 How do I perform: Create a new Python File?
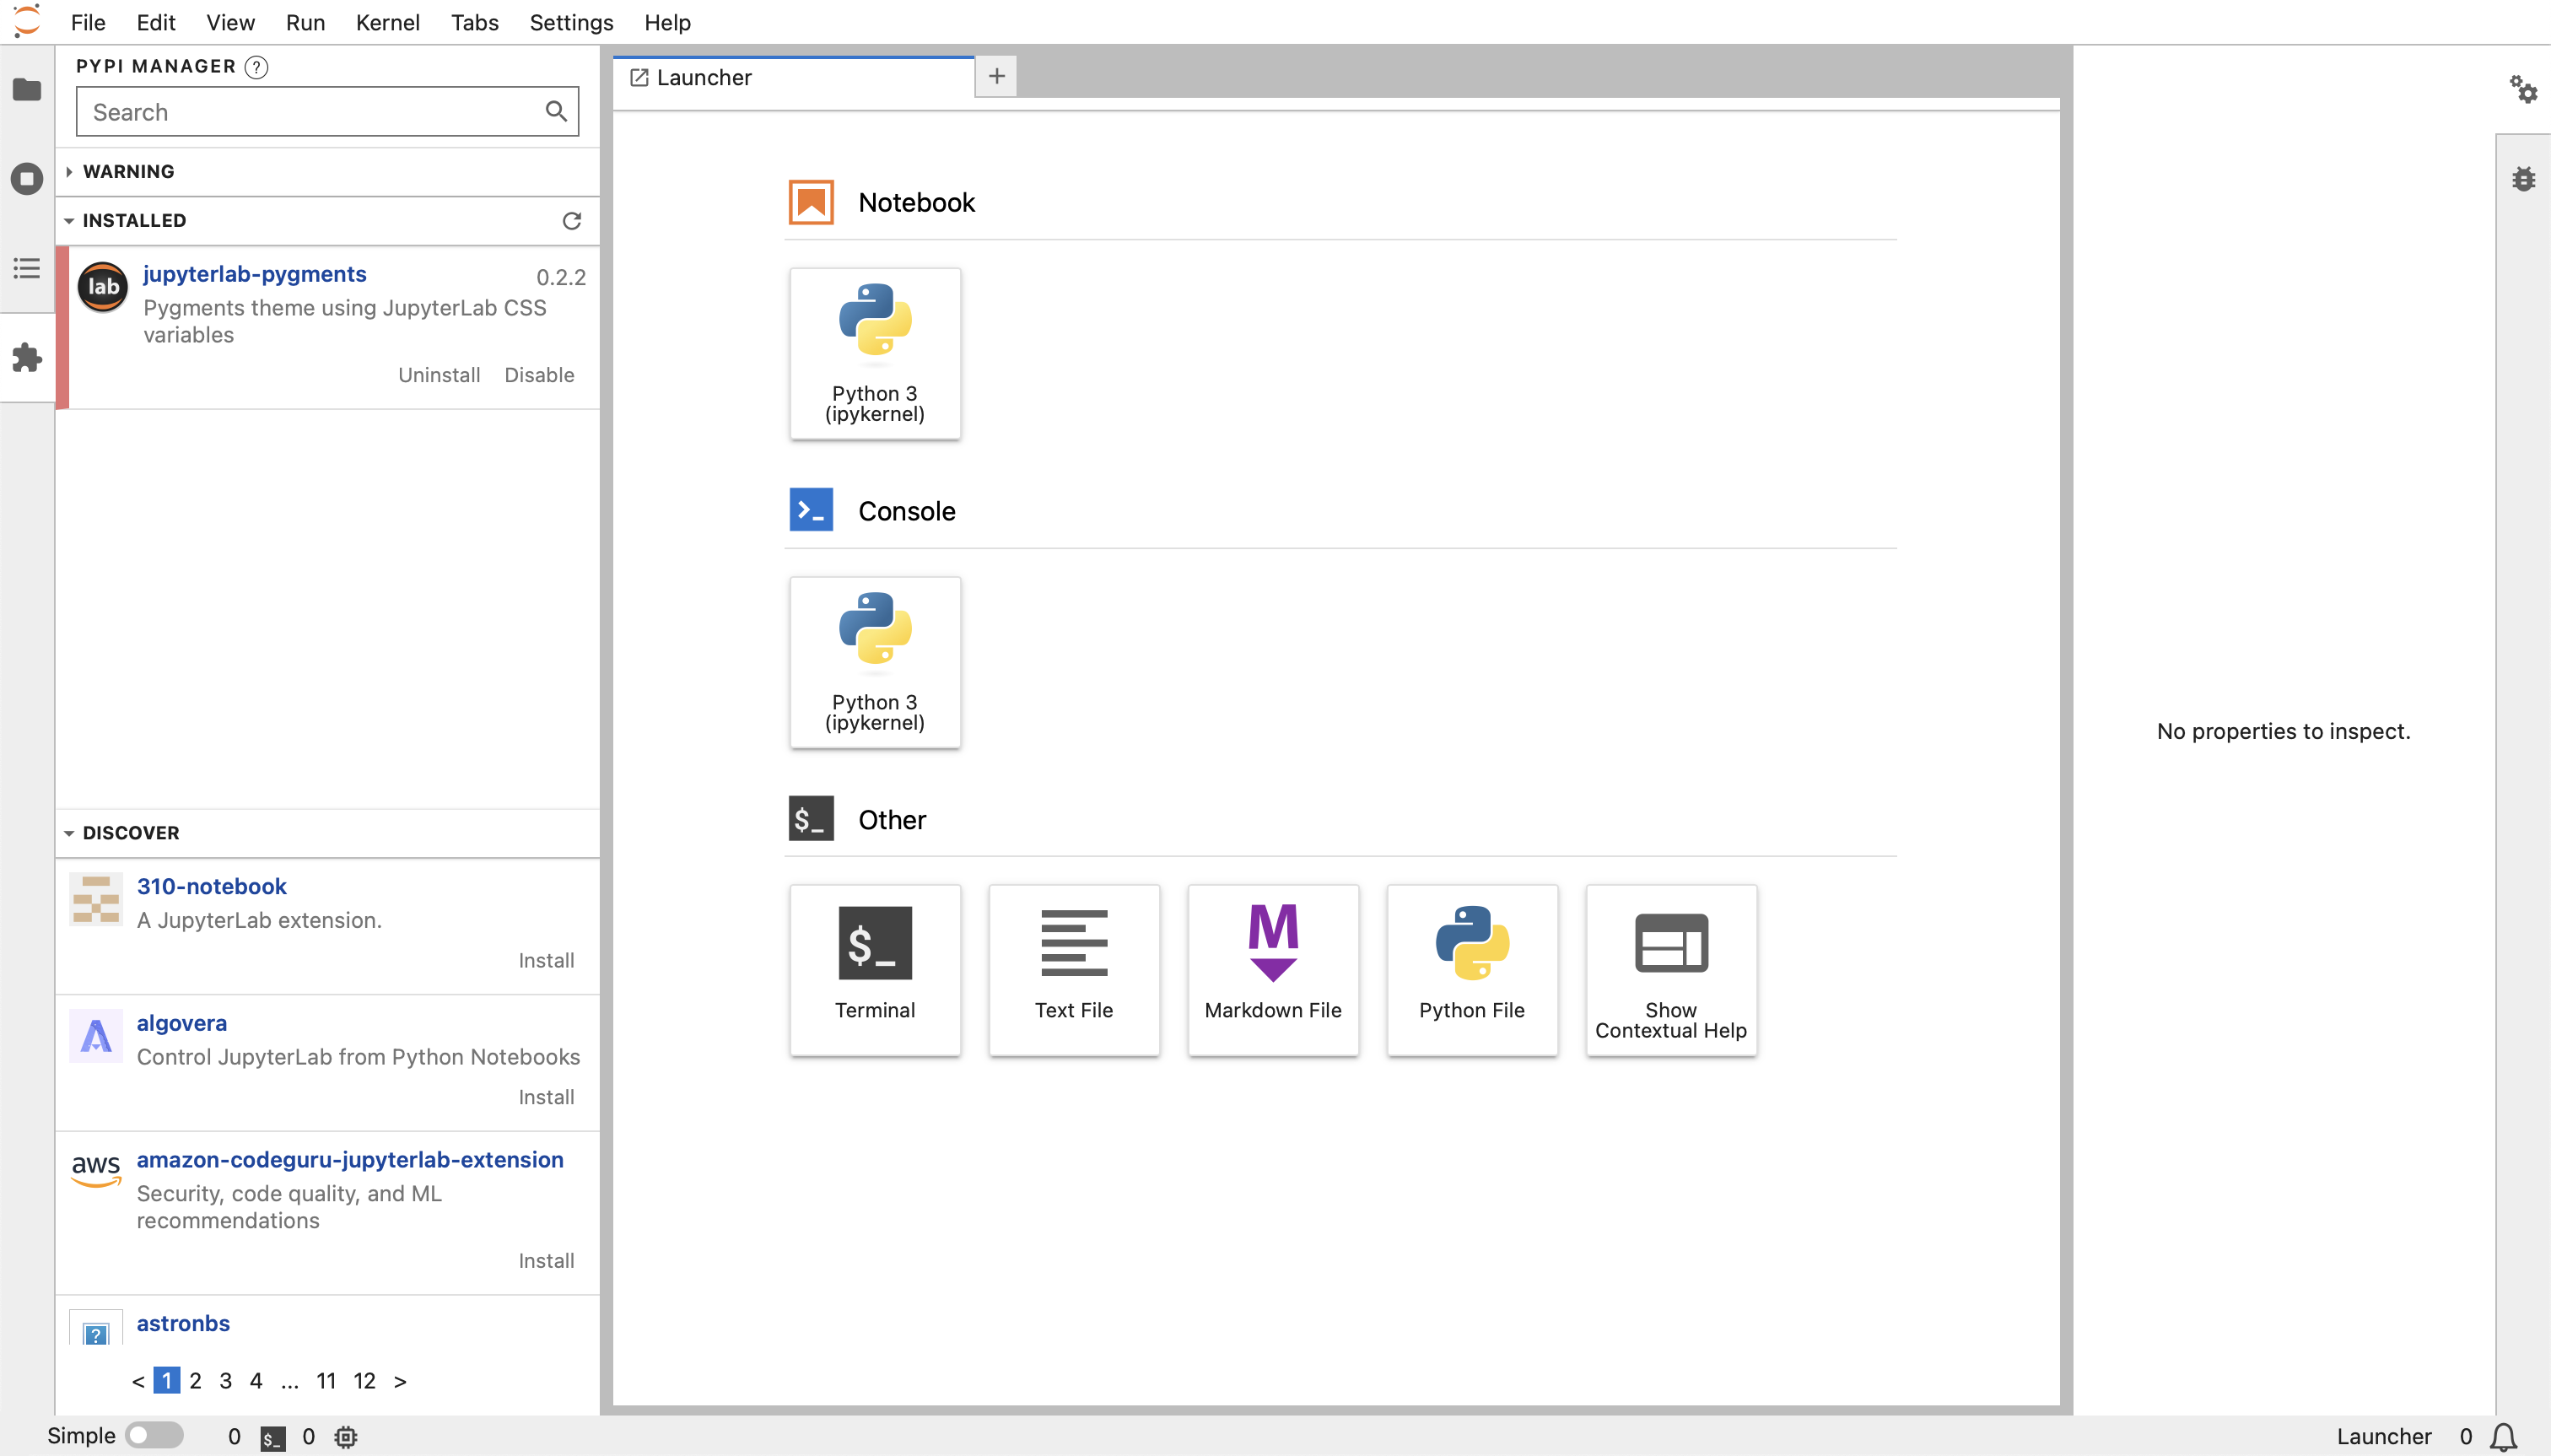click(x=1472, y=970)
